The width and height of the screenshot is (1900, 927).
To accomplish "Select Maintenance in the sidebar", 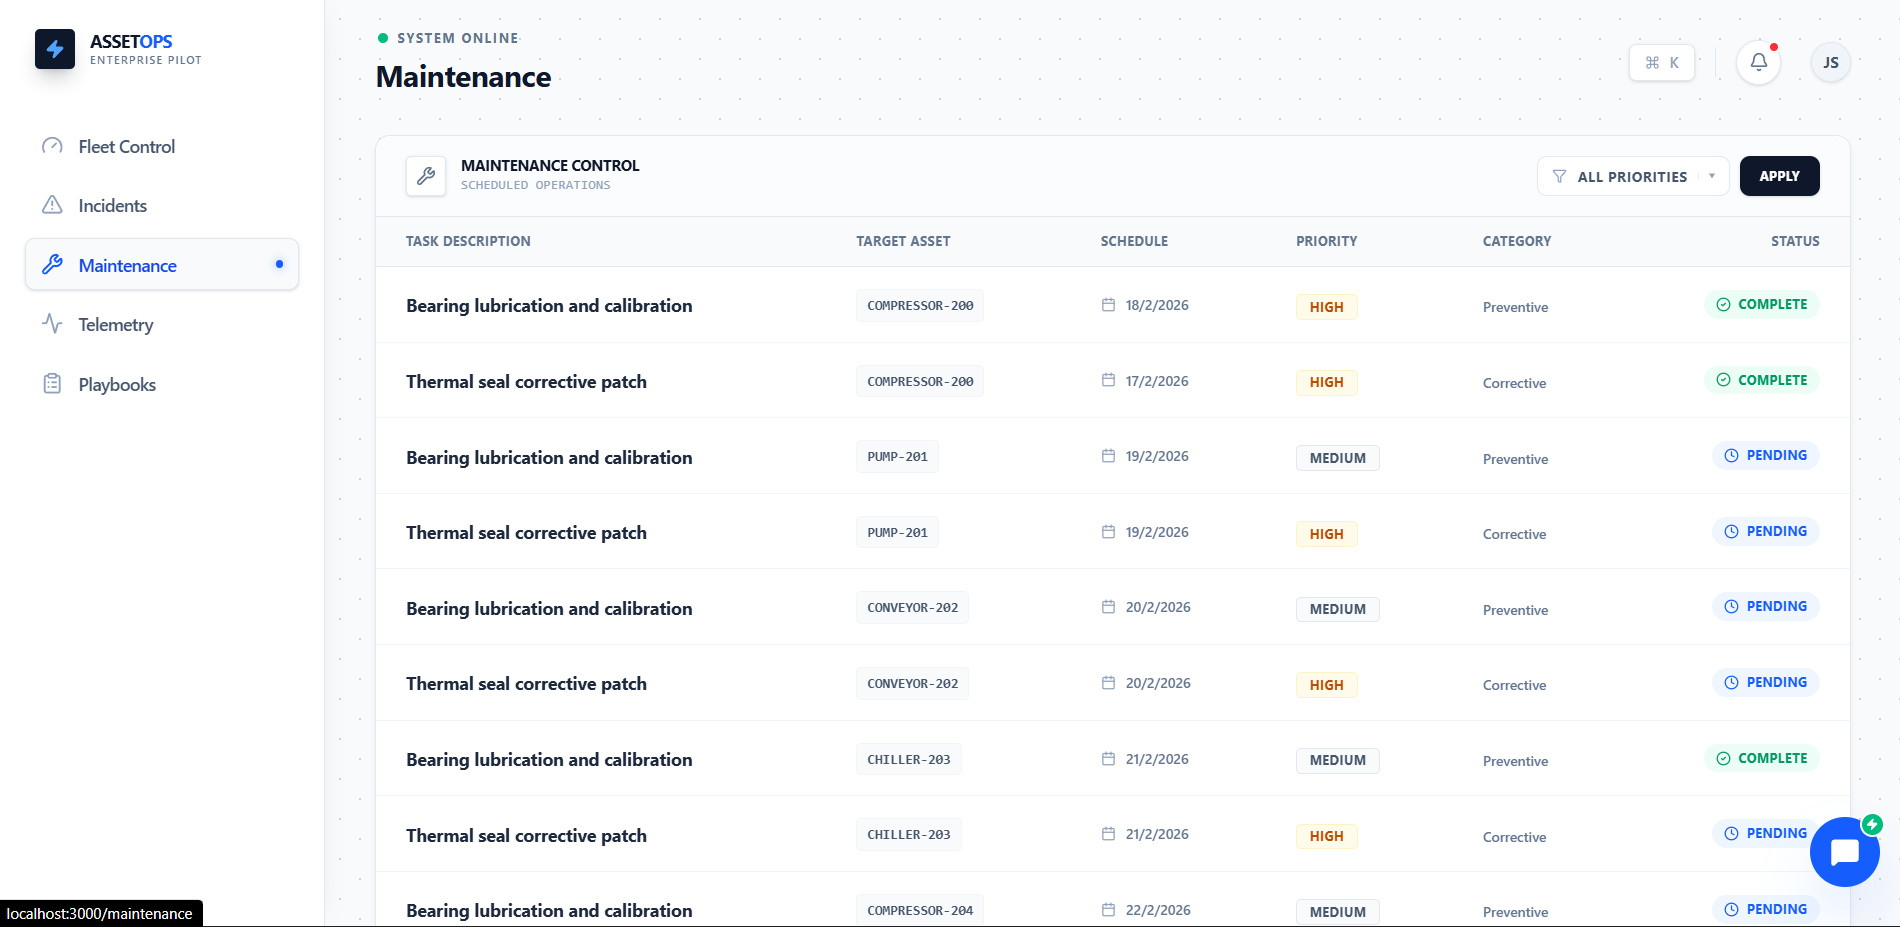I will coord(162,265).
